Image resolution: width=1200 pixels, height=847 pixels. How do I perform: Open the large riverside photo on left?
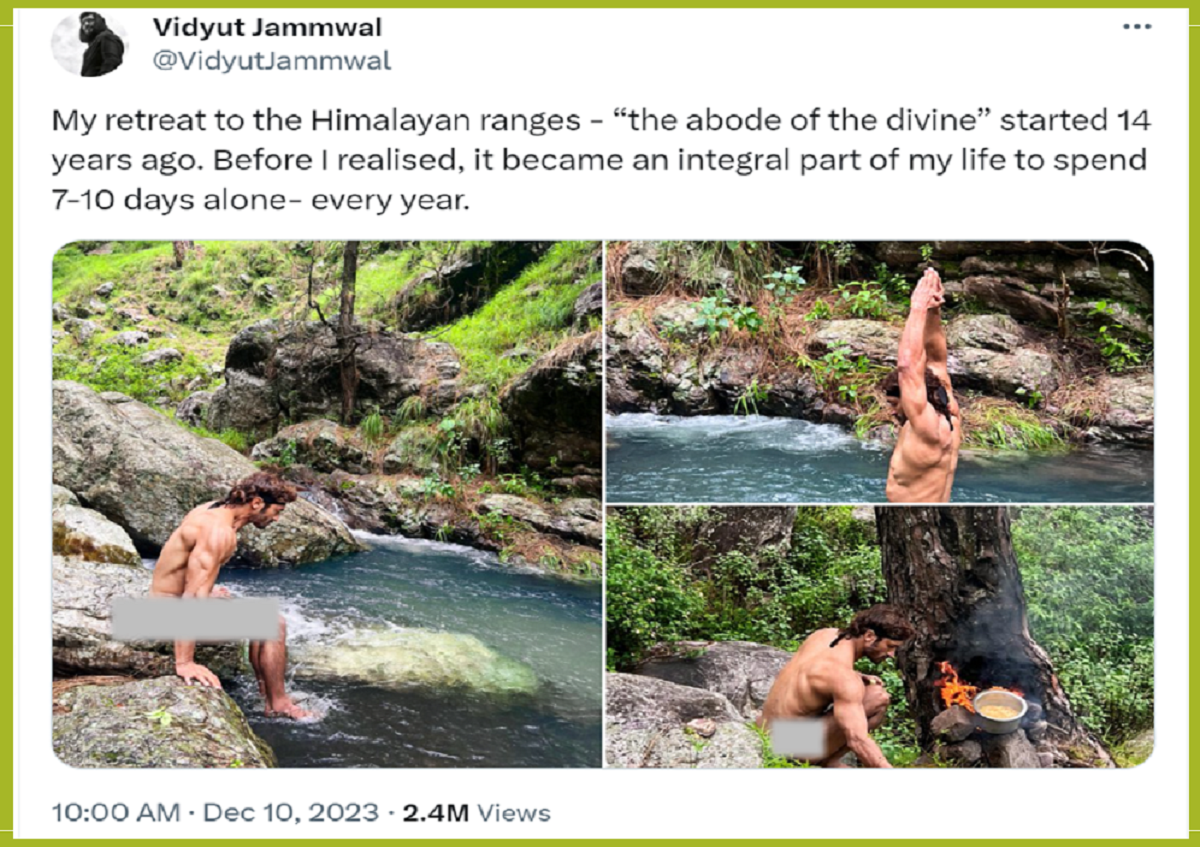click(x=327, y=504)
